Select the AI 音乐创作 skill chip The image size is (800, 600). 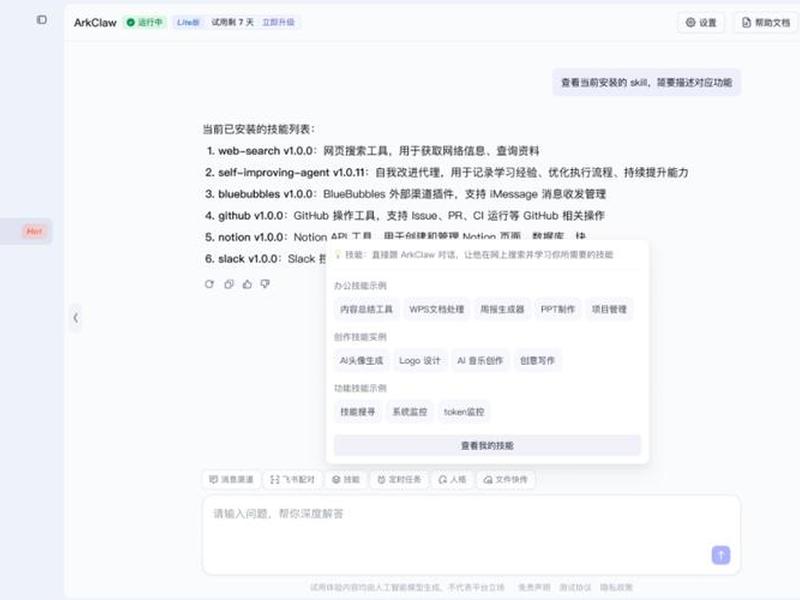pyautogui.click(x=480, y=361)
